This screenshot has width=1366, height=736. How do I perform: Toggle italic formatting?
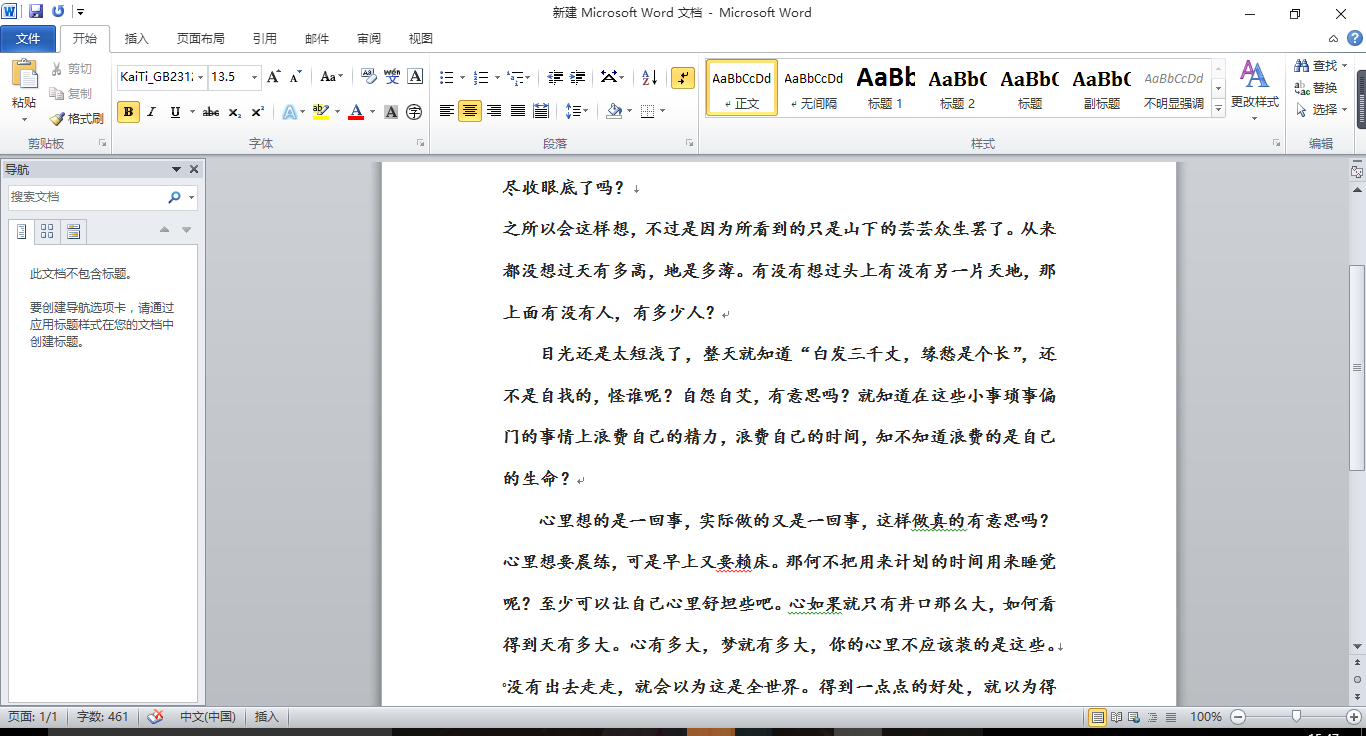click(152, 112)
